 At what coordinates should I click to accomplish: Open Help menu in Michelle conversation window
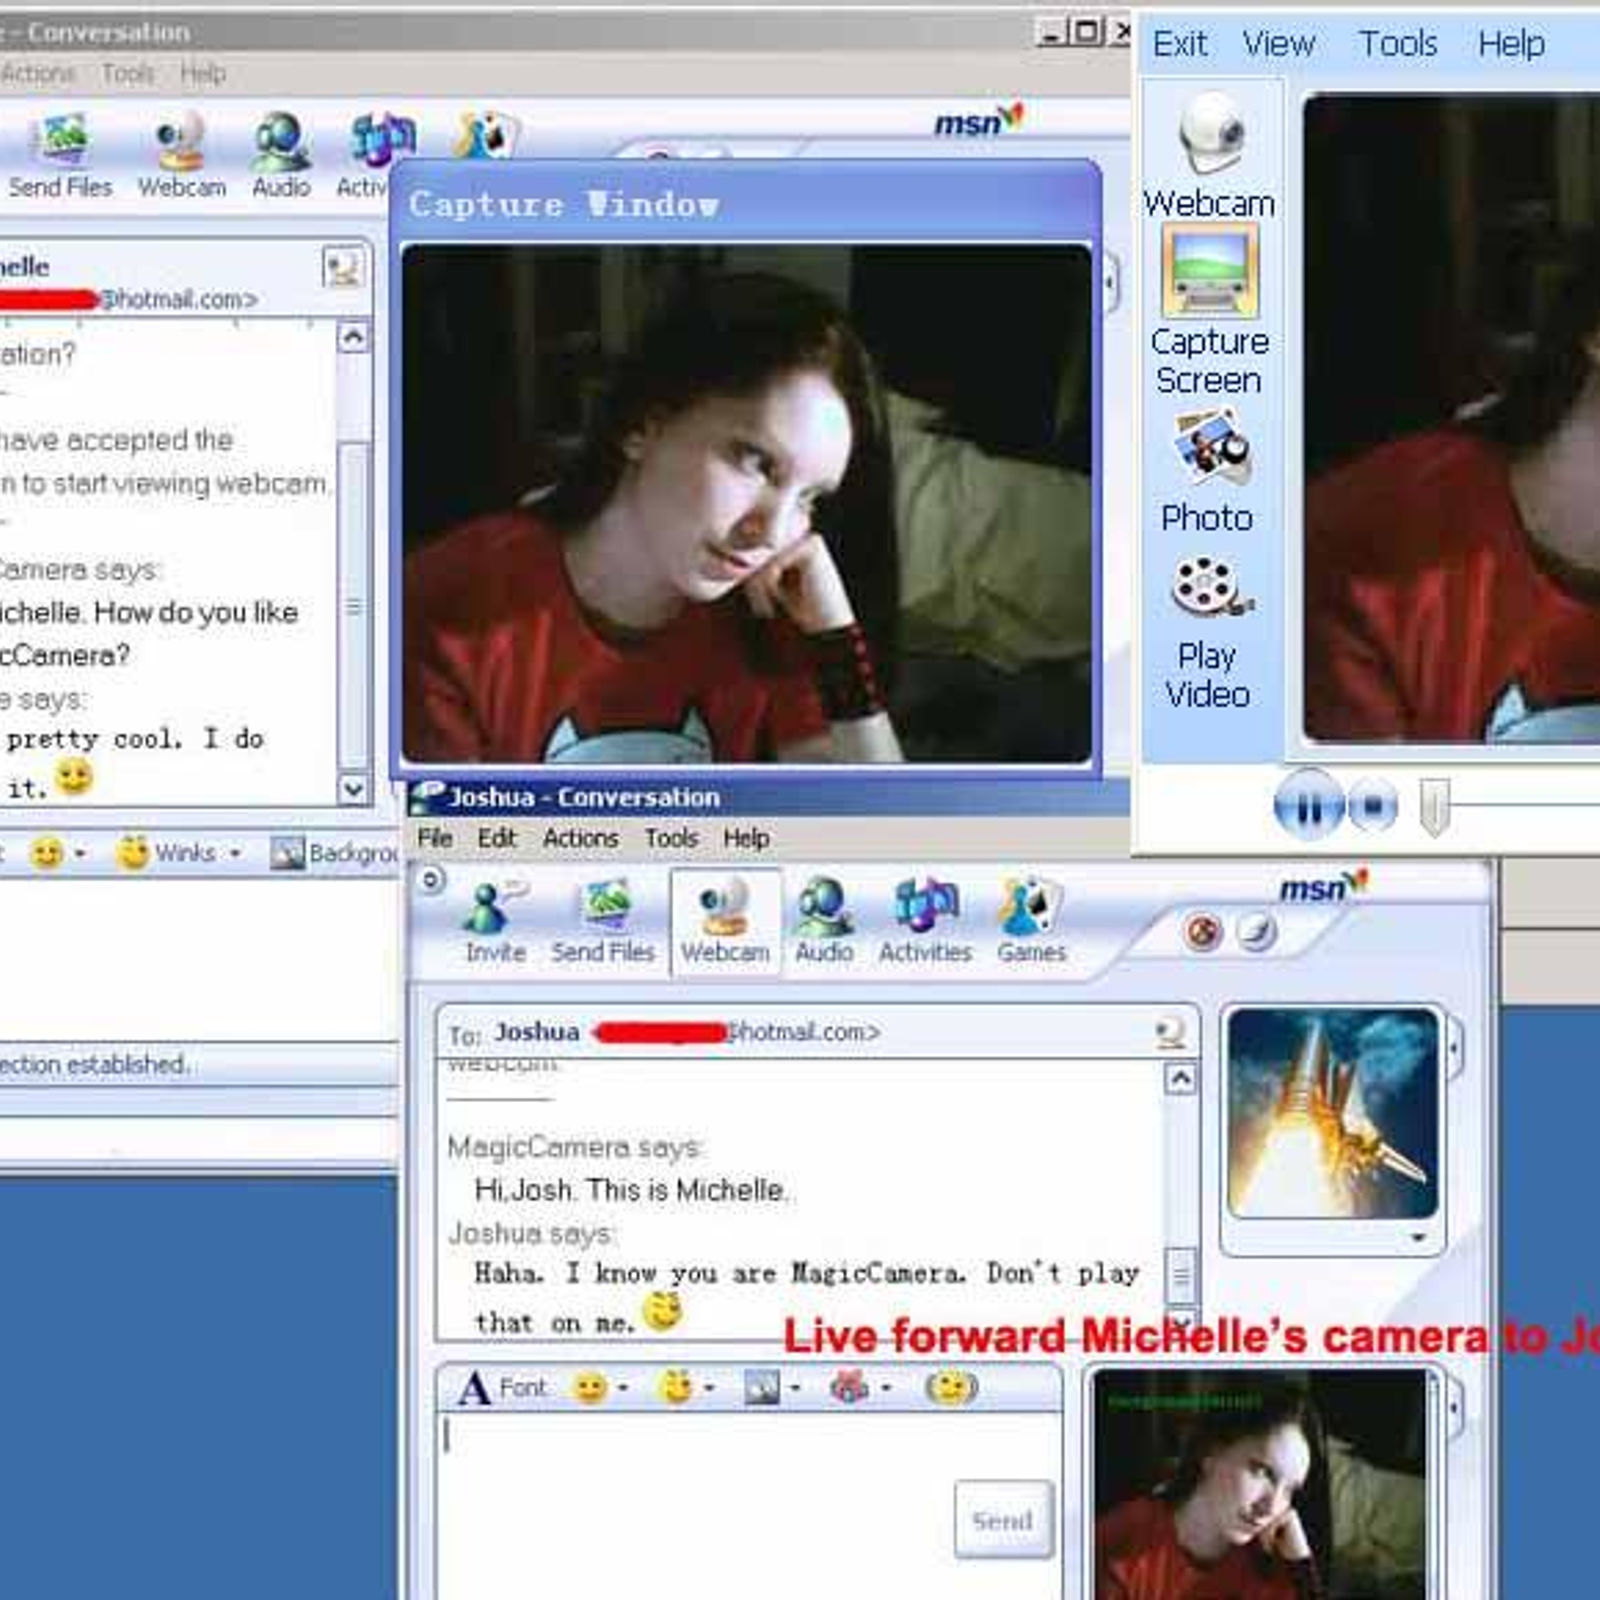(x=203, y=74)
